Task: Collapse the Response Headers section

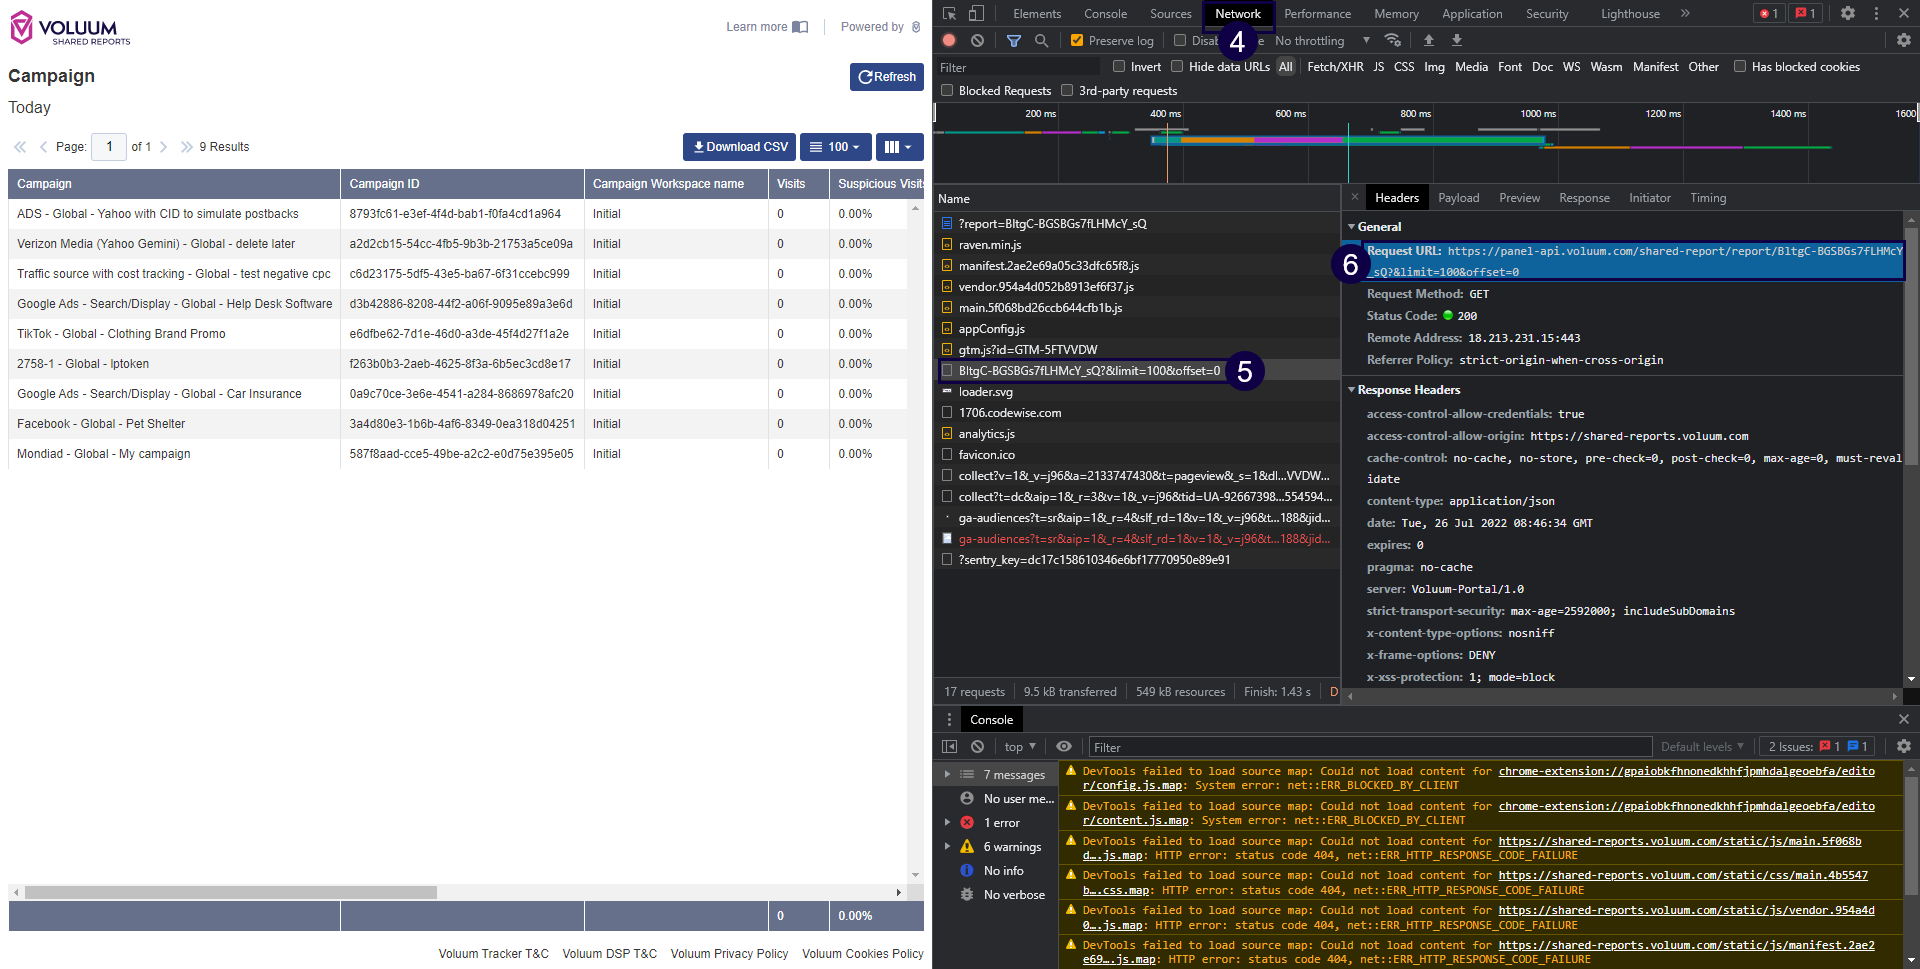Action: (x=1352, y=390)
